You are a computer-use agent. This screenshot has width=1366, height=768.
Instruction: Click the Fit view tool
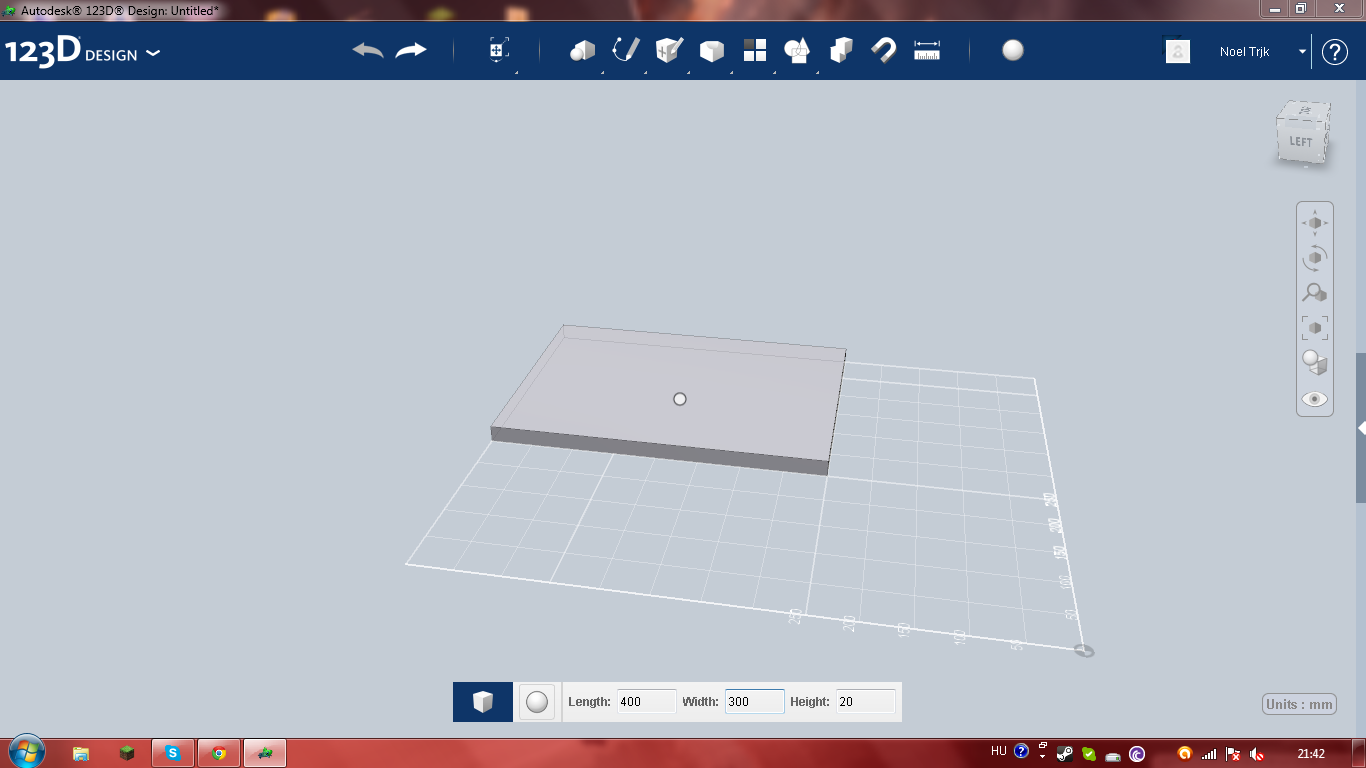[x=1315, y=327]
